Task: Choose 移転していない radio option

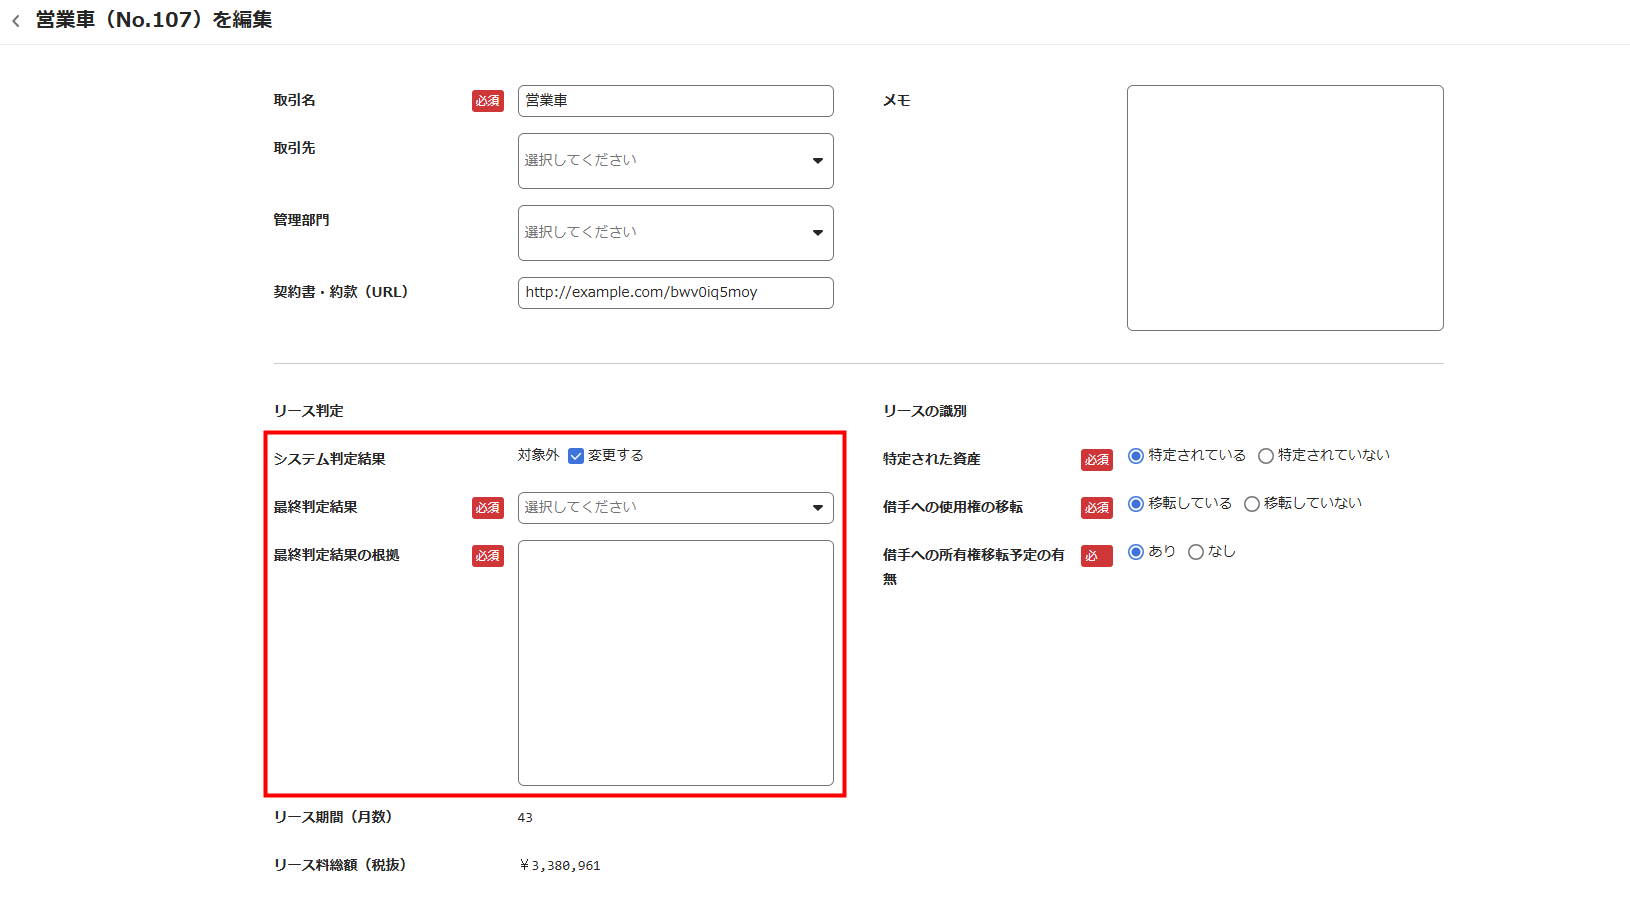Action: click(1252, 504)
